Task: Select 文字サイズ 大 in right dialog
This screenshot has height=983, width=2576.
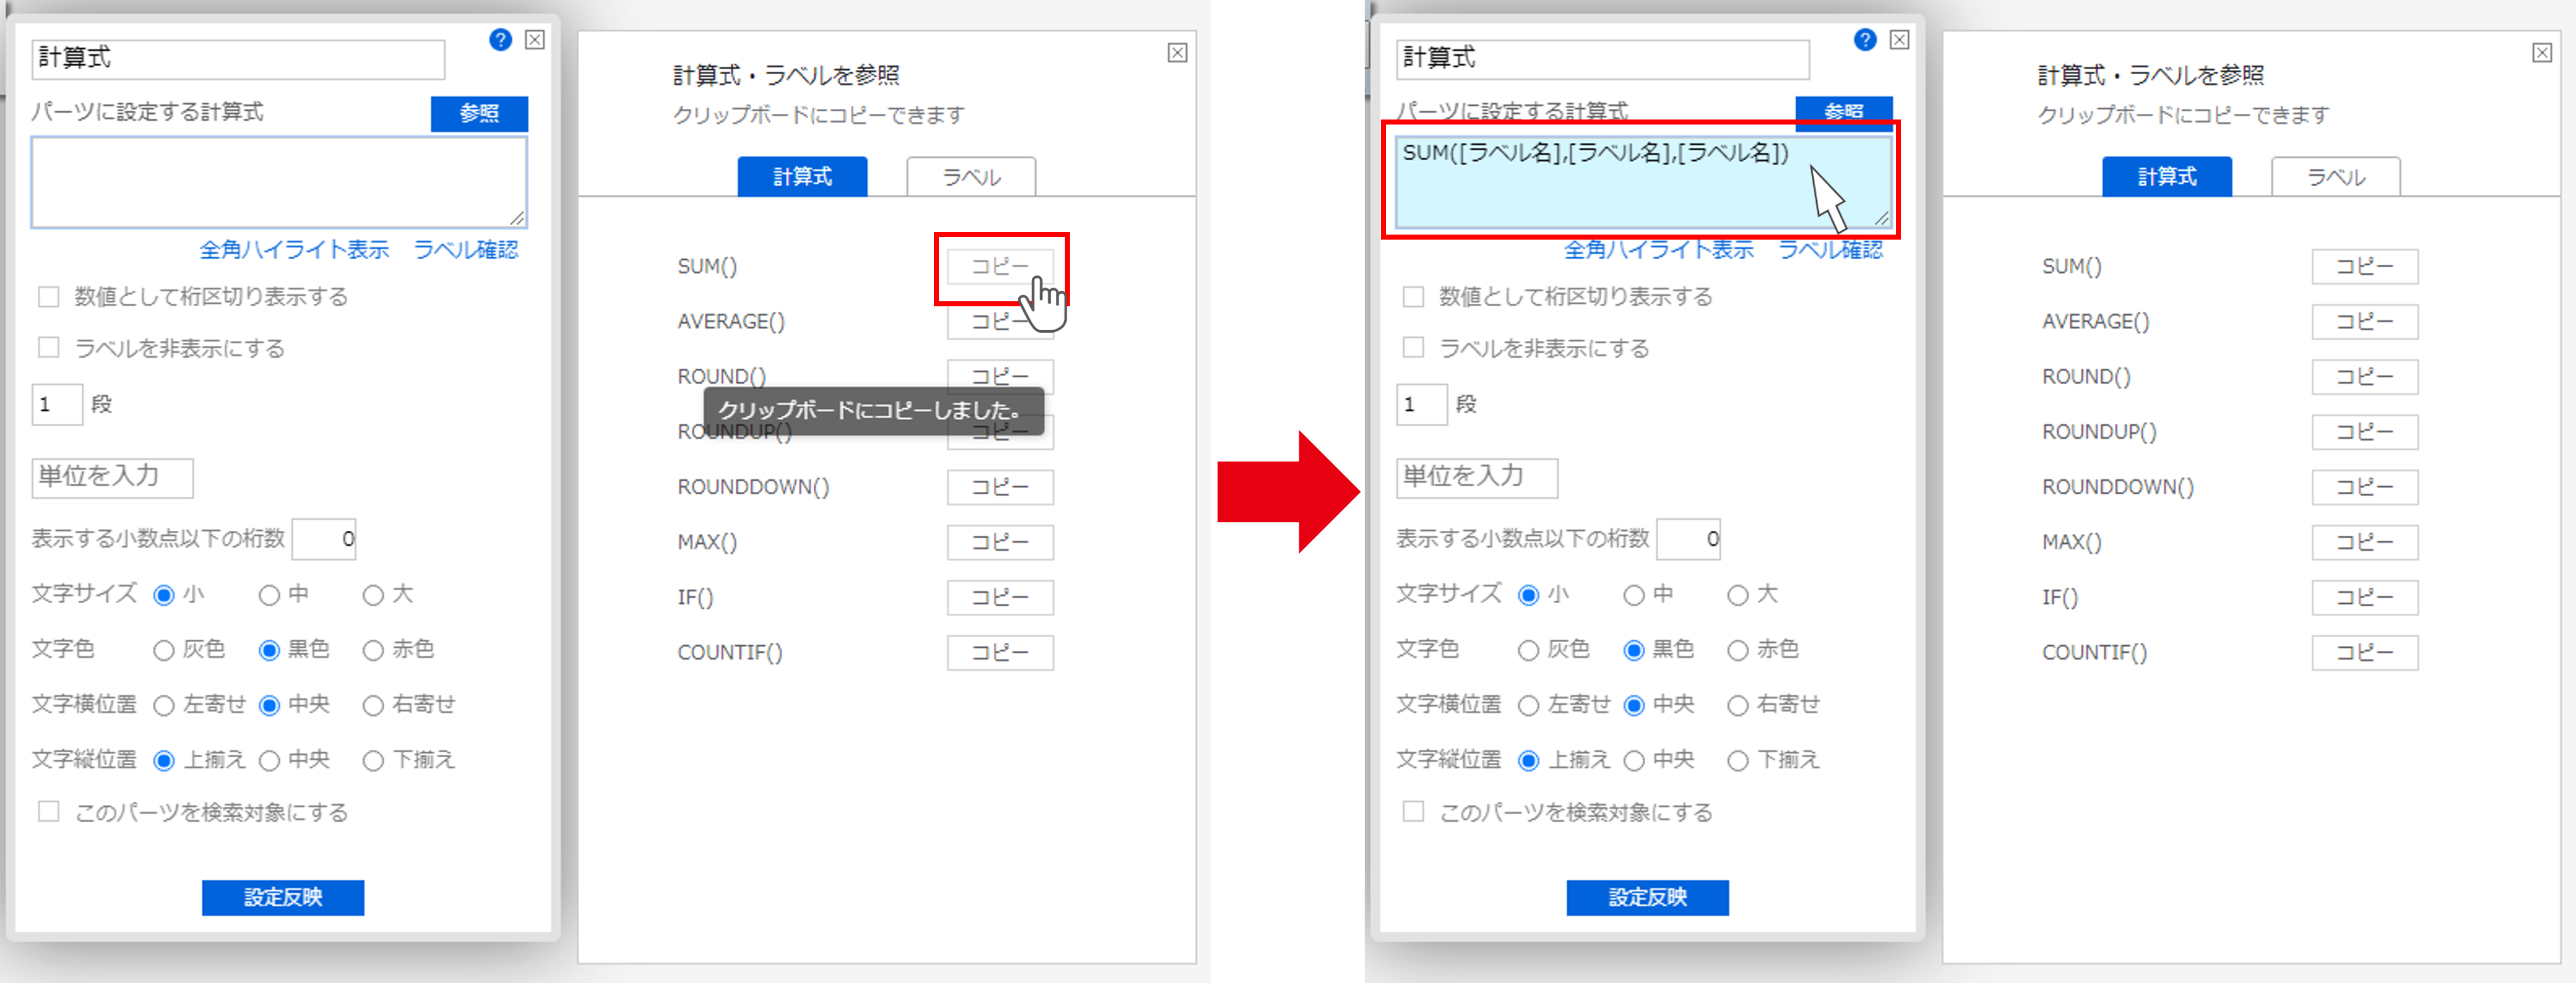Action: (1738, 596)
